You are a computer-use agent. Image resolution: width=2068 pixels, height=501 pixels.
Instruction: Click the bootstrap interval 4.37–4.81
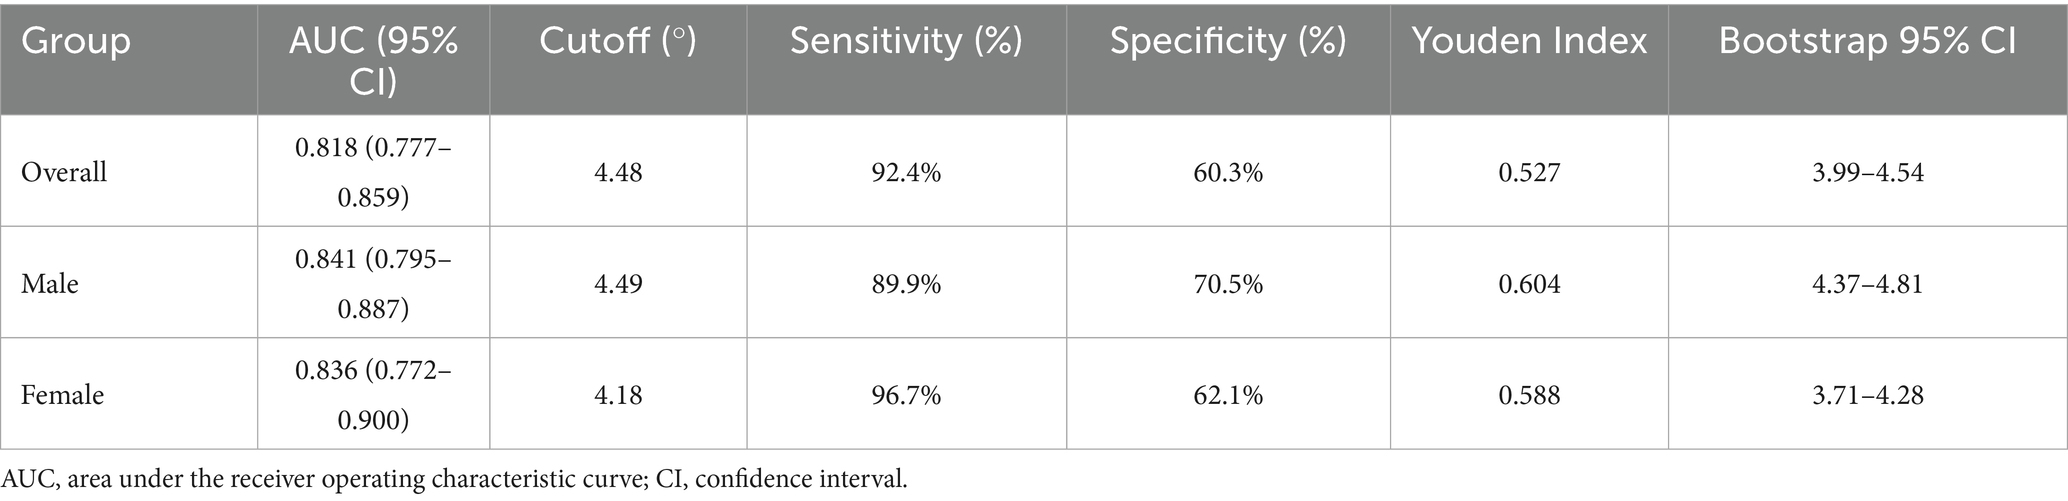coord(1867,284)
